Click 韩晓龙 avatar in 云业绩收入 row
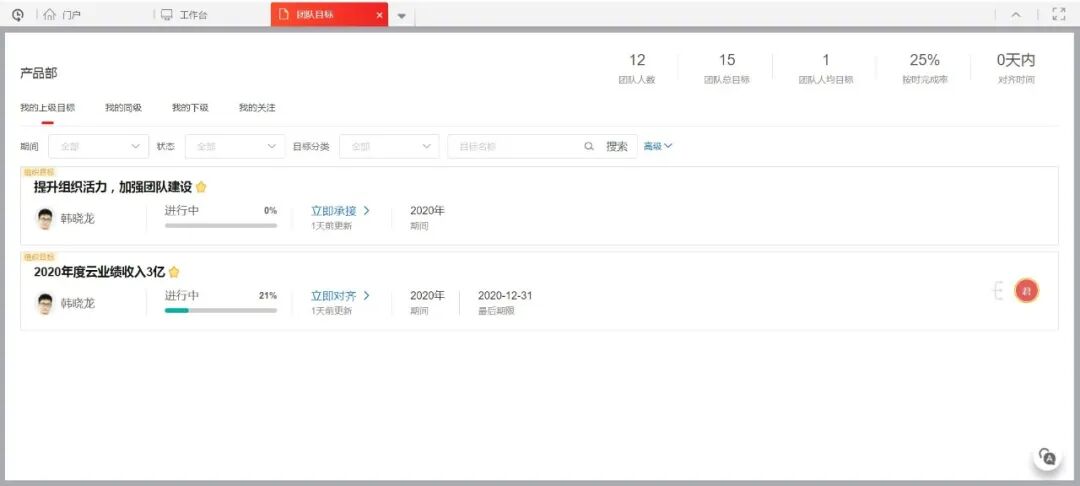The image size is (1080, 486). 45,304
